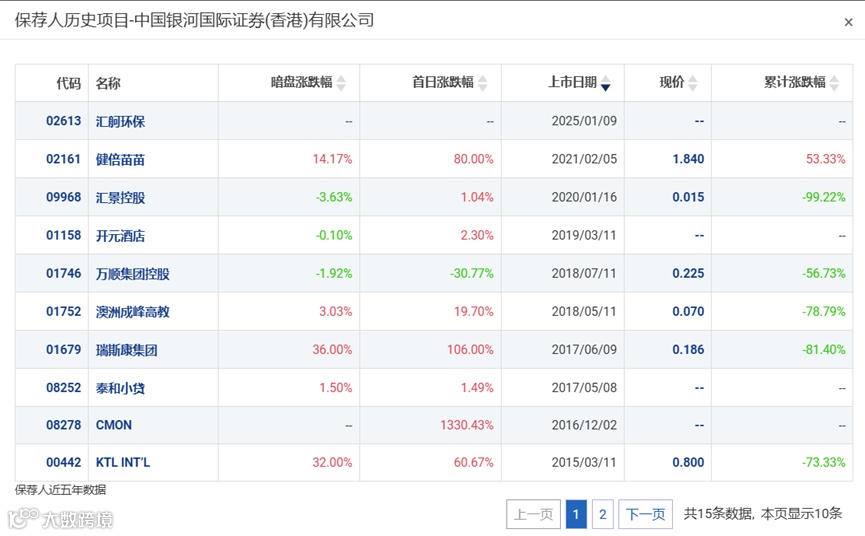Open stock code 02161
This screenshot has width=865, height=536.
(x=63, y=159)
